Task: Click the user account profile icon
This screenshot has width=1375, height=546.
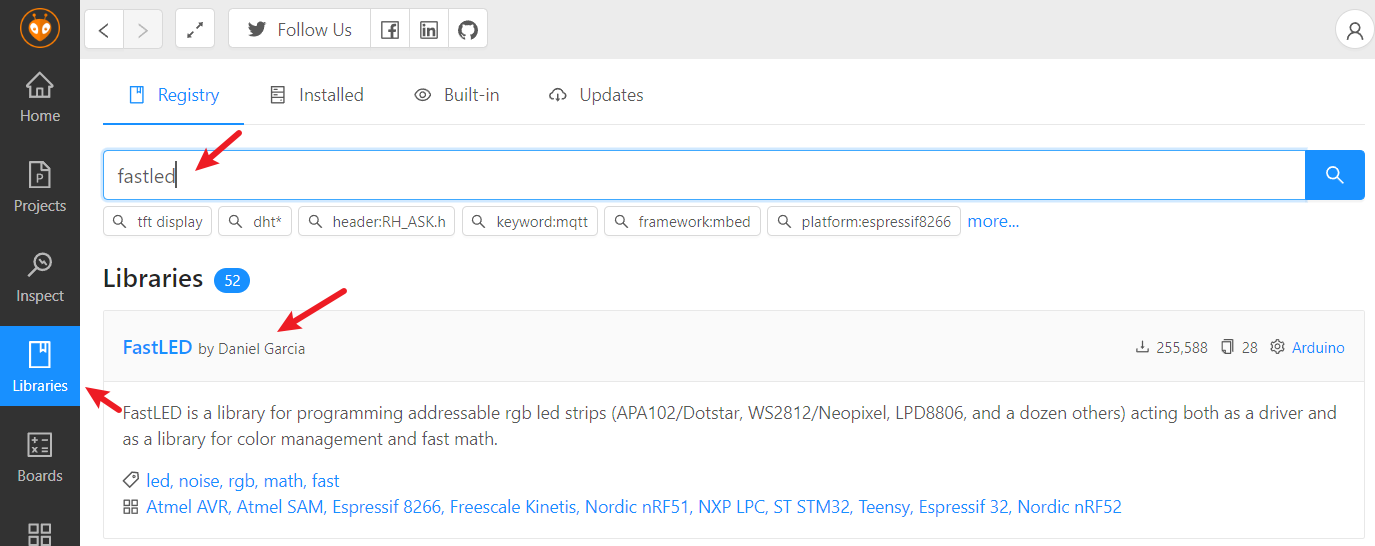Action: click(x=1355, y=30)
